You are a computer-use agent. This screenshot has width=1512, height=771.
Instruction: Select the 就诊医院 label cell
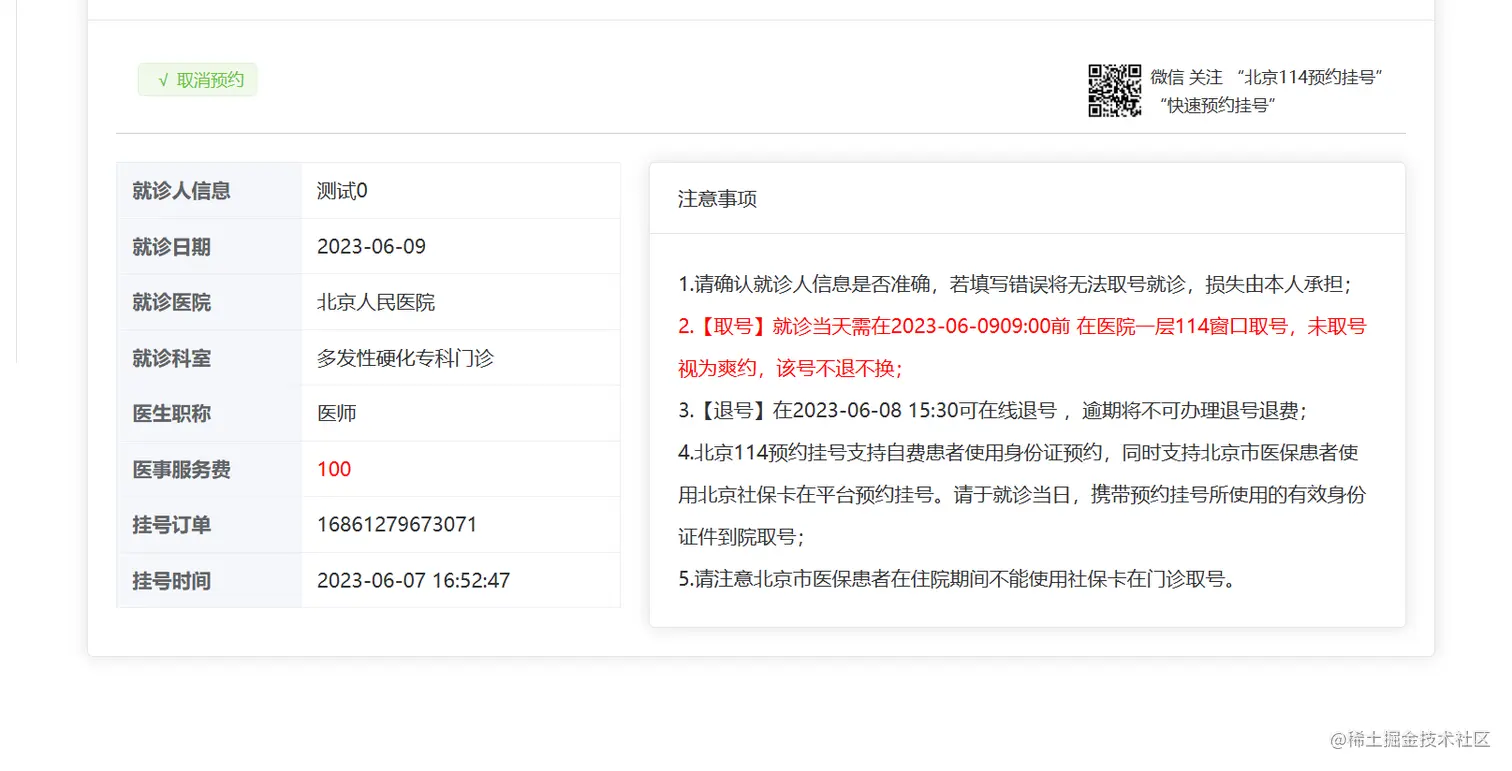coord(209,302)
